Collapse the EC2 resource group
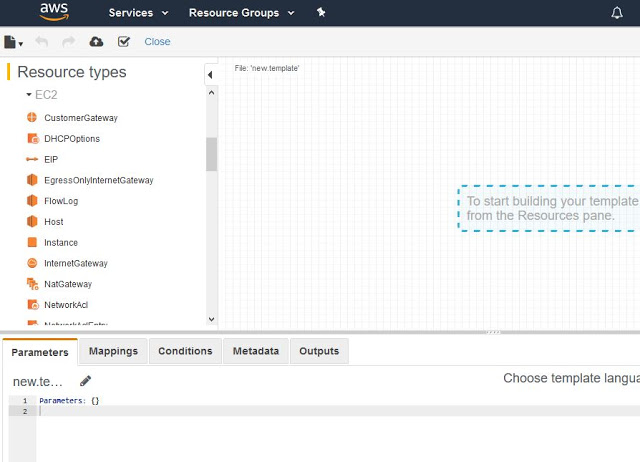This screenshot has width=640, height=462. pyautogui.click(x=29, y=95)
